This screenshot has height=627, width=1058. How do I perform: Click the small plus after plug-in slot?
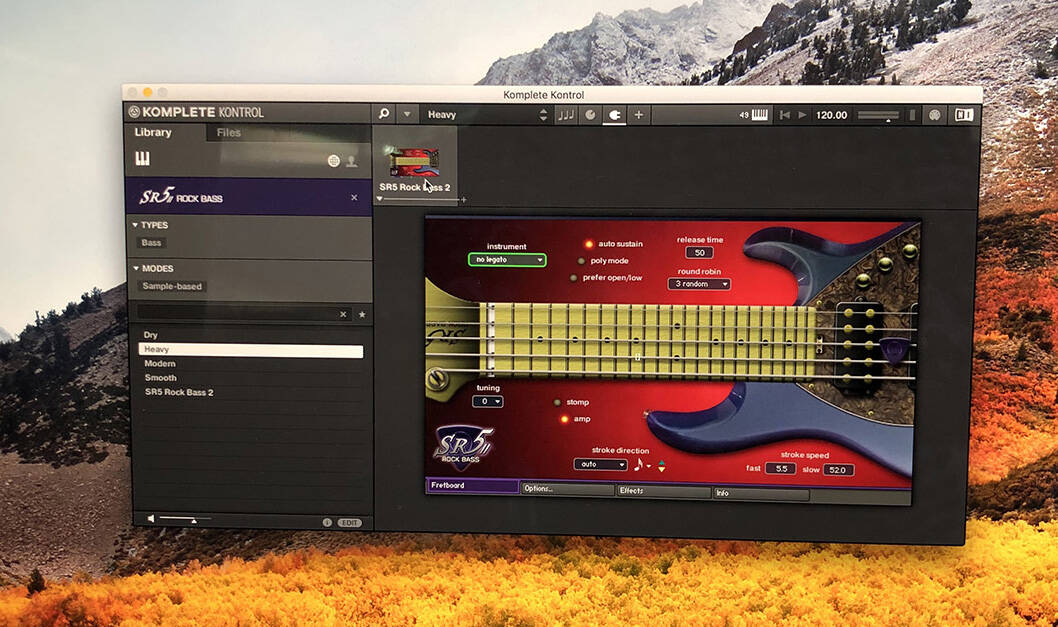[463, 200]
